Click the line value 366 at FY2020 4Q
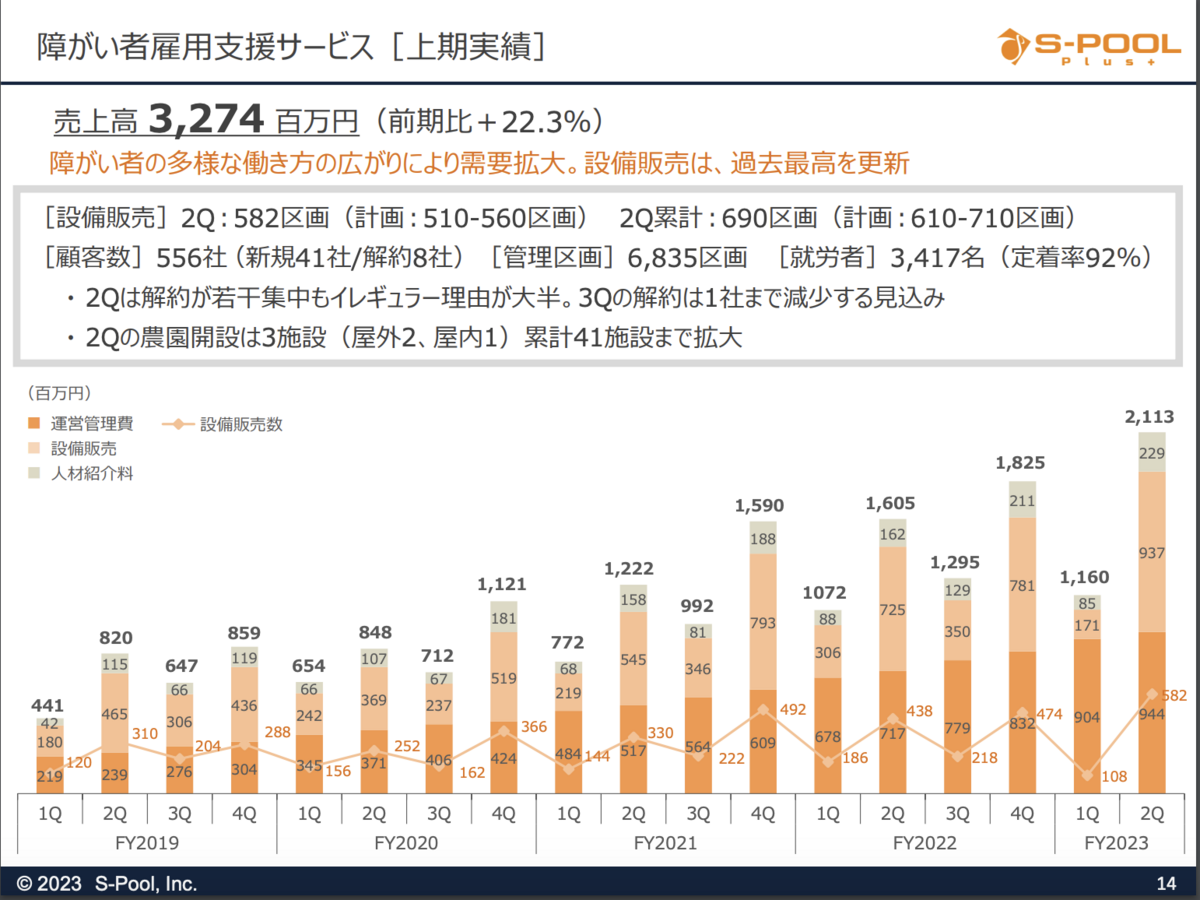The width and height of the screenshot is (1200, 900). point(534,727)
